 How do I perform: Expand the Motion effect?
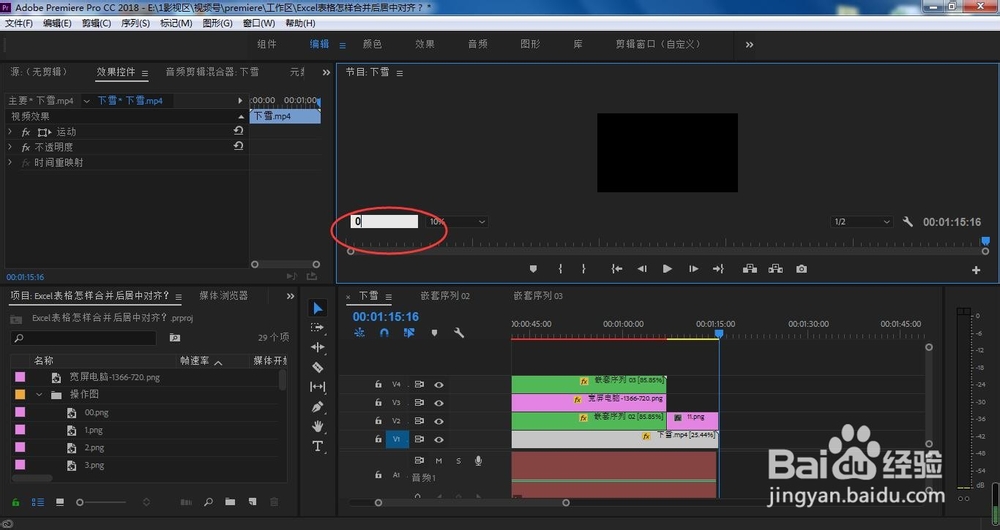click(x=10, y=132)
